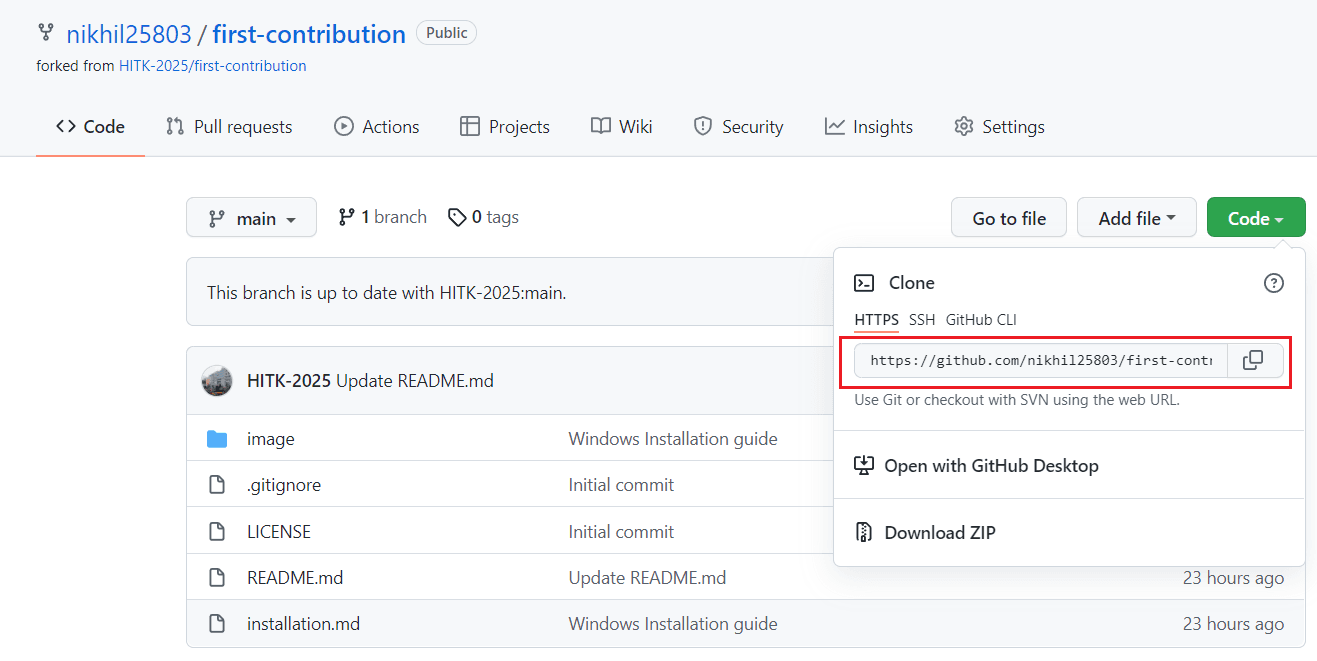Open the first-contribution repository title link

click(309, 34)
